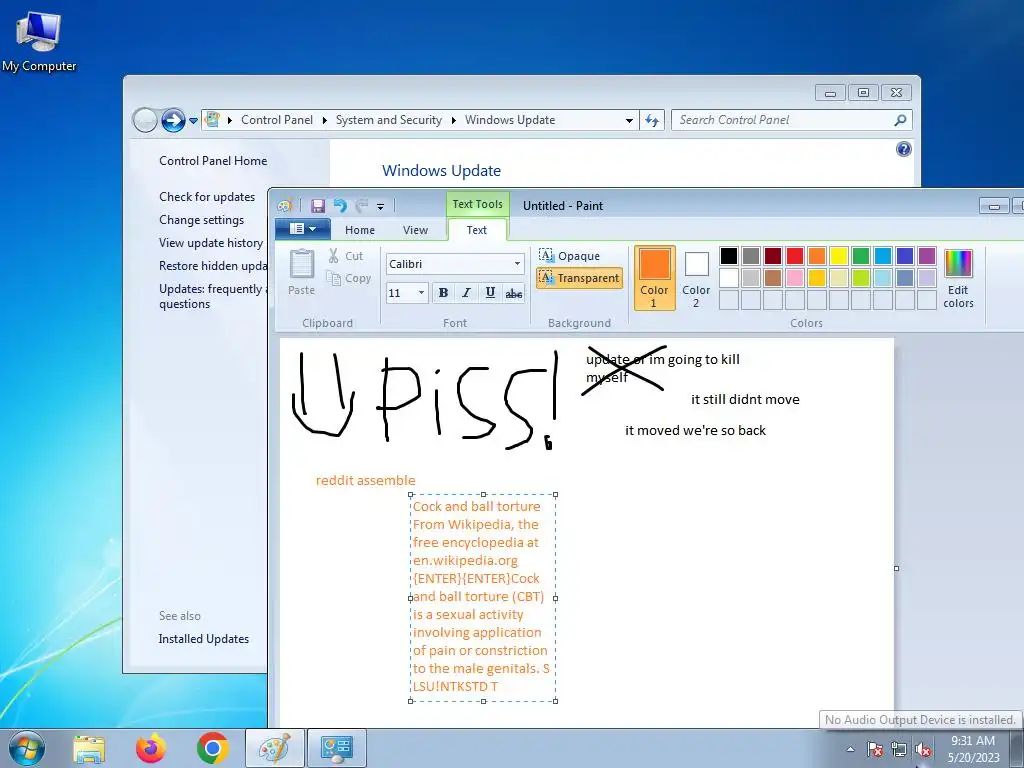This screenshot has width=1024, height=768.
Task: Toggle Bold text formatting
Action: pos(443,293)
